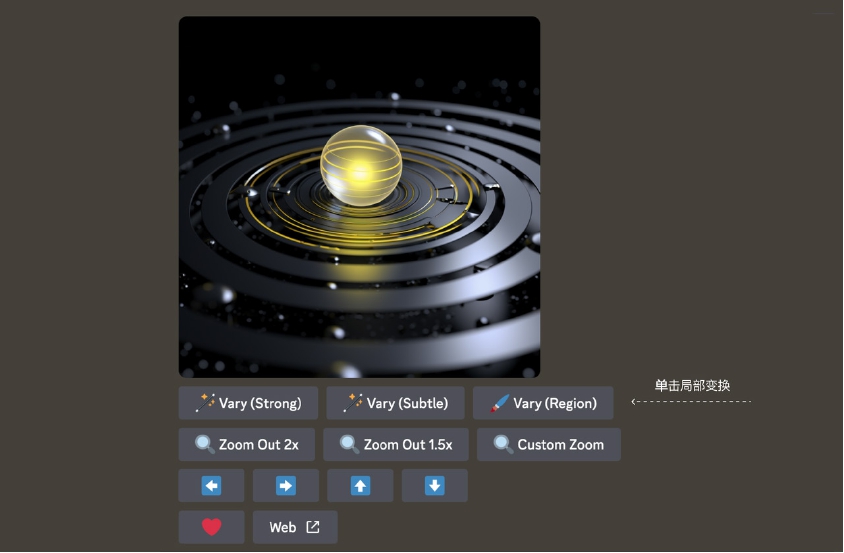Open Custom Zoom
The height and width of the screenshot is (553, 844).
[x=549, y=444]
